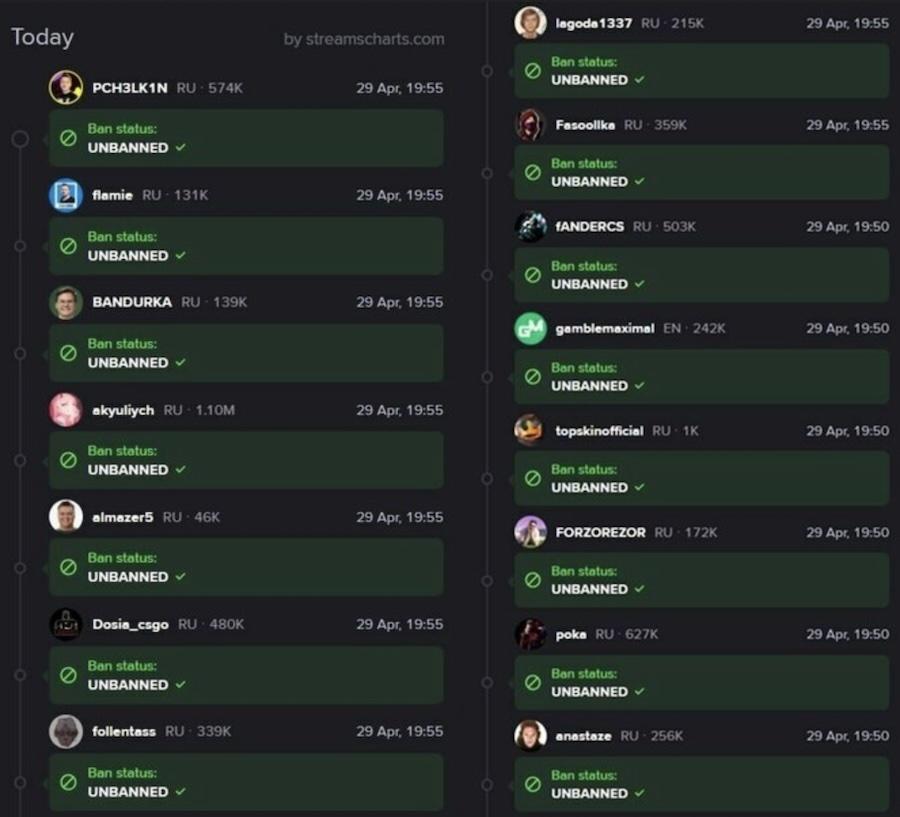The image size is (900, 817).
Task: Select the green GM avatar of gamblemaximal
Action: (530, 328)
